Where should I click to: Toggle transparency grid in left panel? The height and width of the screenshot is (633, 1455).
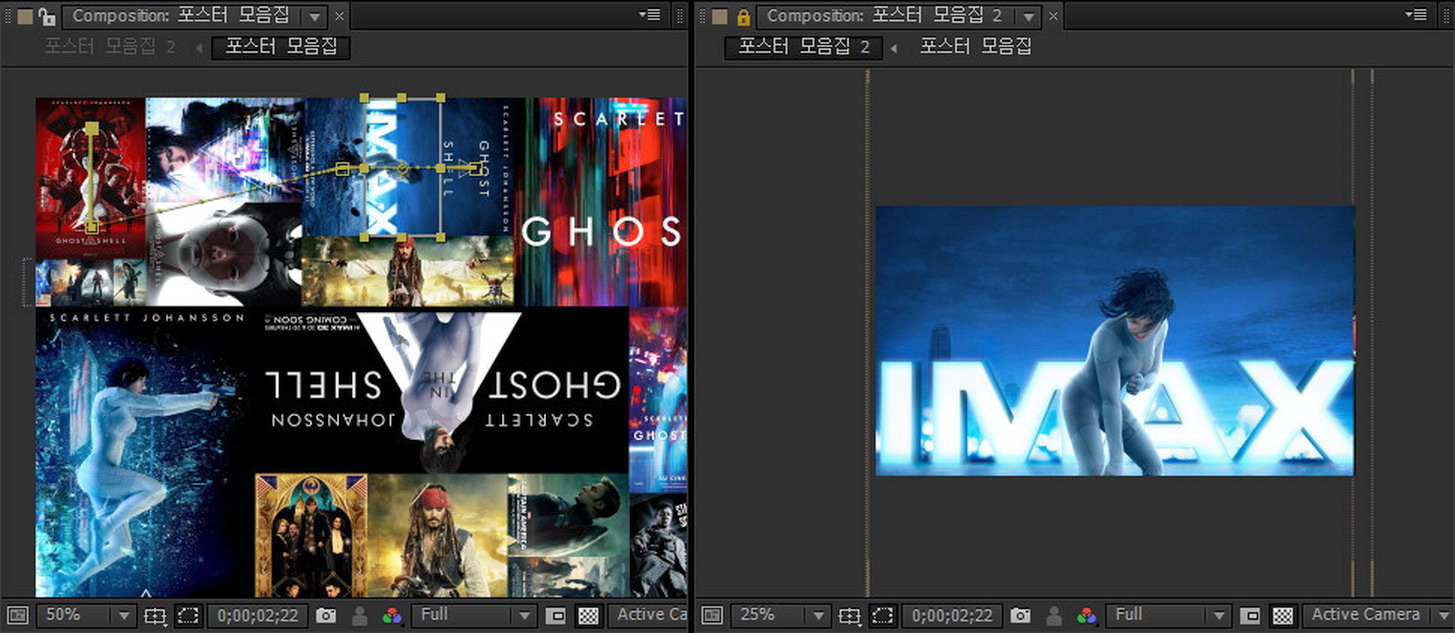coord(588,616)
